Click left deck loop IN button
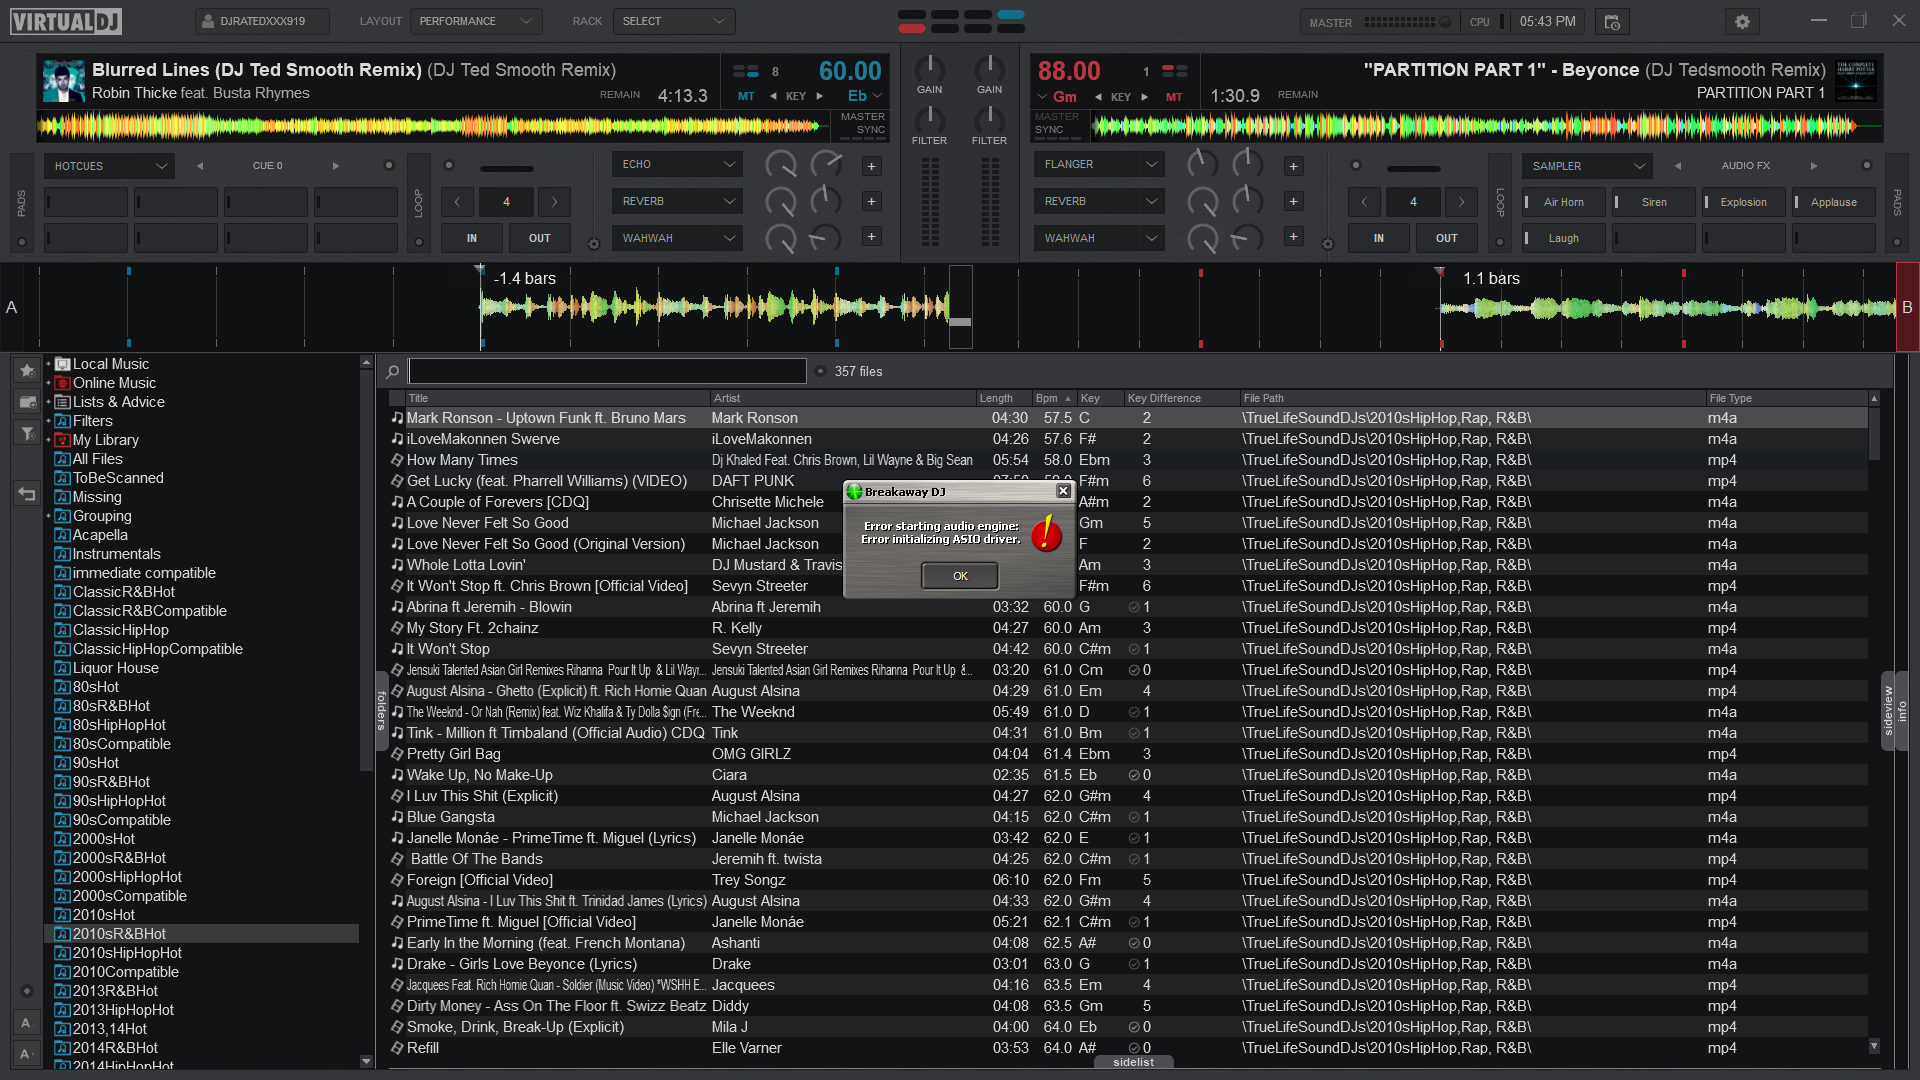Viewport: 1920px width, 1080px height. click(472, 238)
